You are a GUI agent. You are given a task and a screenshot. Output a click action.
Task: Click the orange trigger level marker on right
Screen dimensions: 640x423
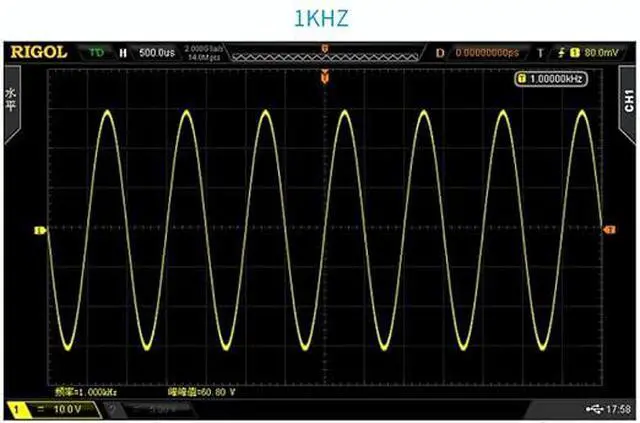tap(608, 231)
